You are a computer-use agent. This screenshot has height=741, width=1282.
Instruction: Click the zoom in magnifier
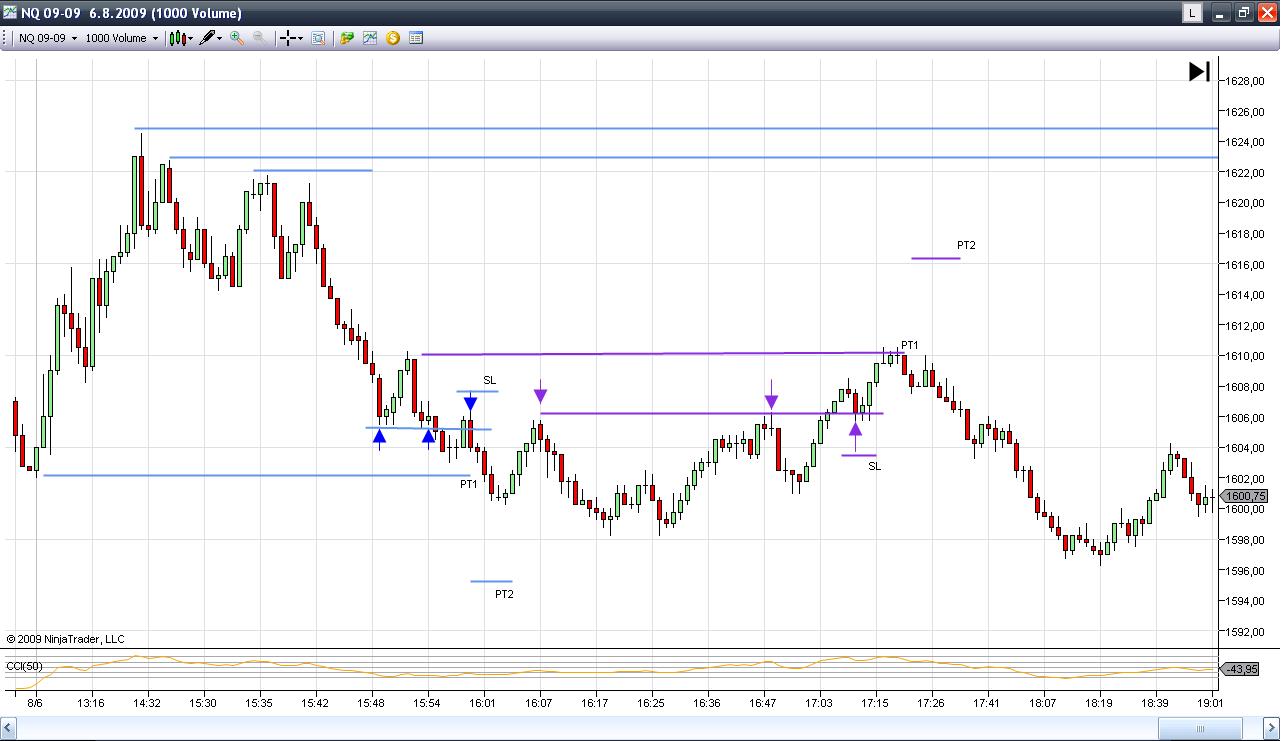[x=237, y=38]
